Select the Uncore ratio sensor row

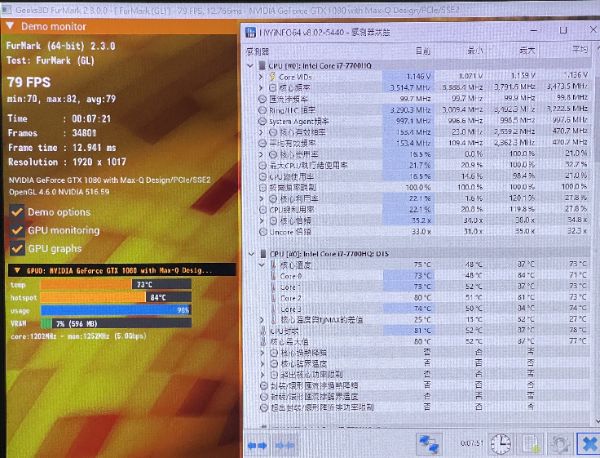coord(419,232)
